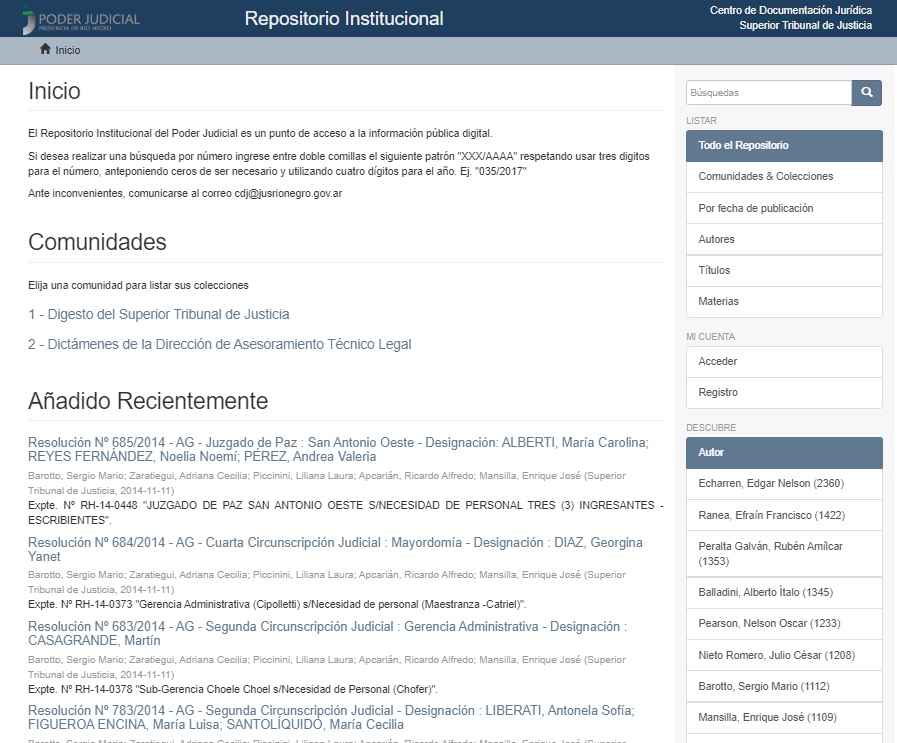This screenshot has width=897, height=743.
Task: Click the home icon in breadcrumb
Action: [45, 49]
